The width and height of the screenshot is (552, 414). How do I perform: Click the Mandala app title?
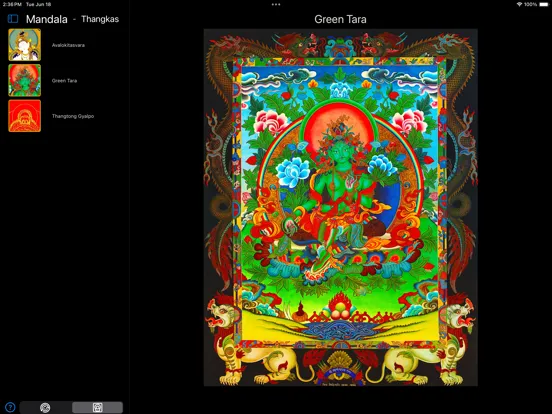46,19
